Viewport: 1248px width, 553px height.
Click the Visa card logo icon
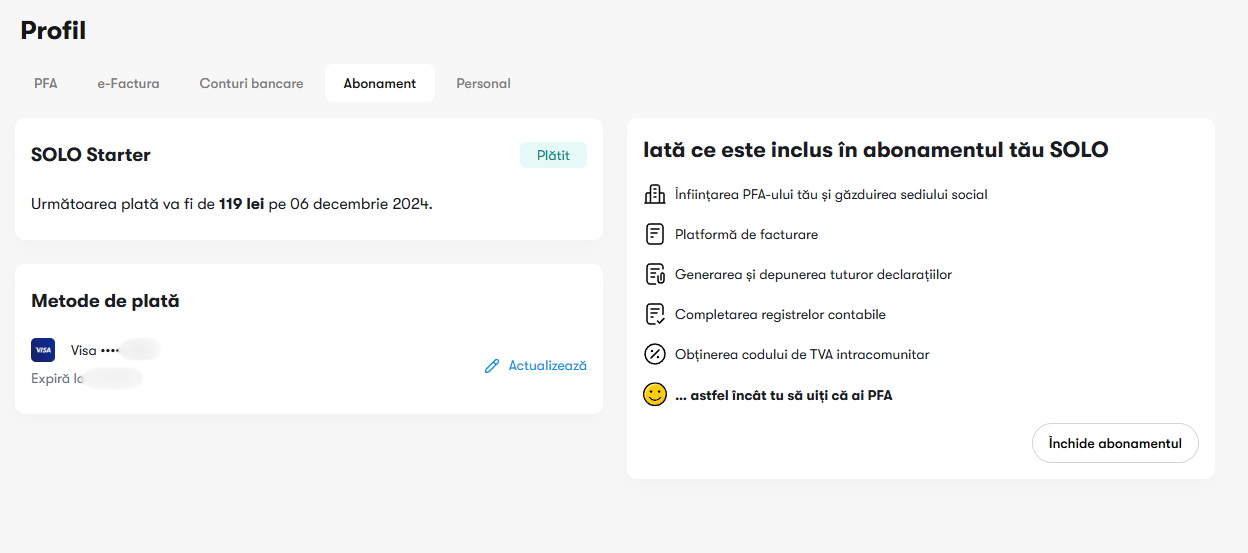click(43, 350)
